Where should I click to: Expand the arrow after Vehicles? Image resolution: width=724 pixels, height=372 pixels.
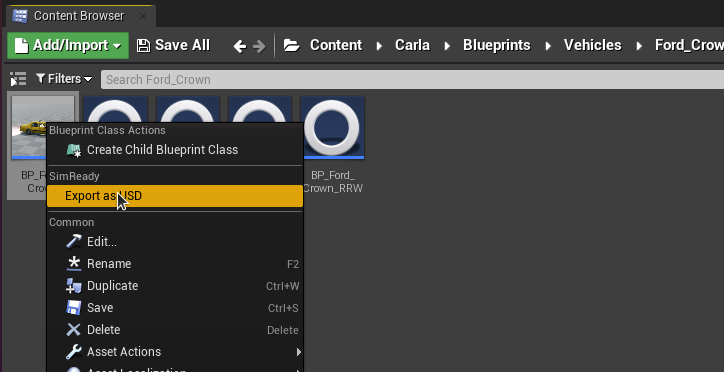[x=639, y=46]
